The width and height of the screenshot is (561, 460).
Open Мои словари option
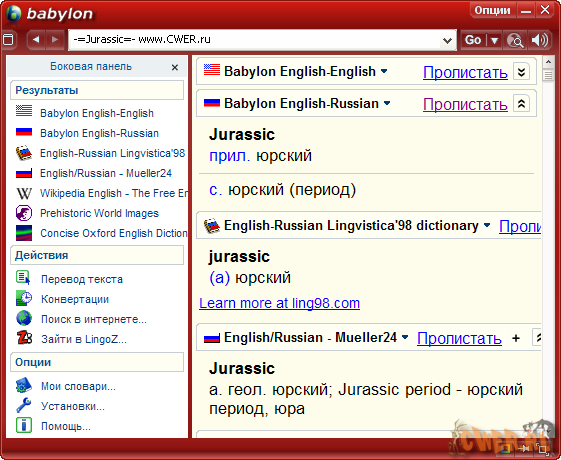(78, 386)
